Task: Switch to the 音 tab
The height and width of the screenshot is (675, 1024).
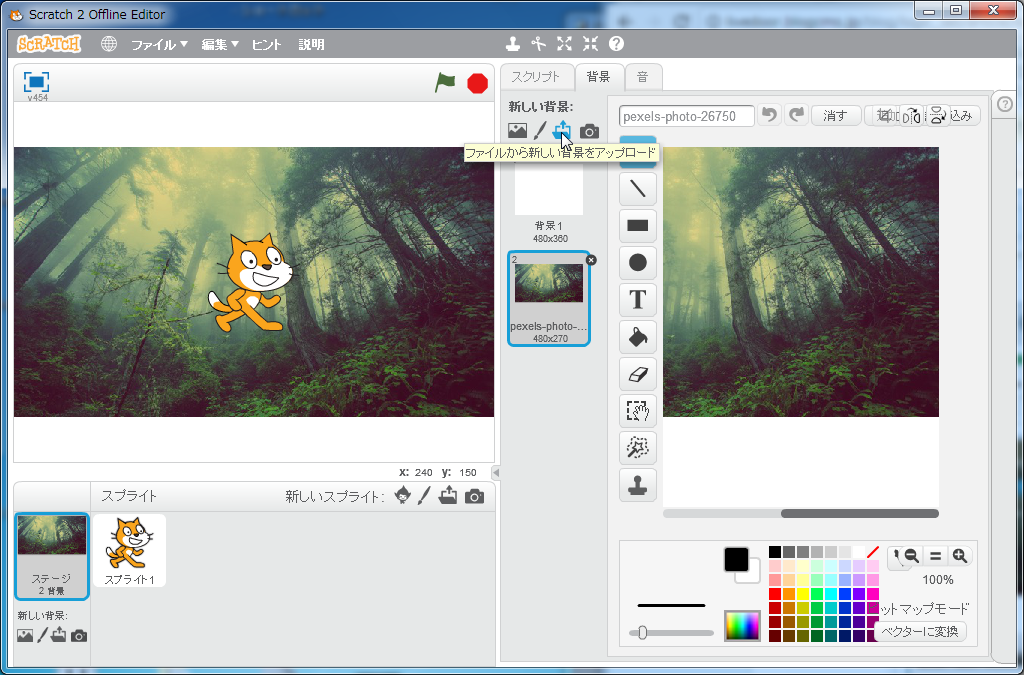Action: (643, 77)
